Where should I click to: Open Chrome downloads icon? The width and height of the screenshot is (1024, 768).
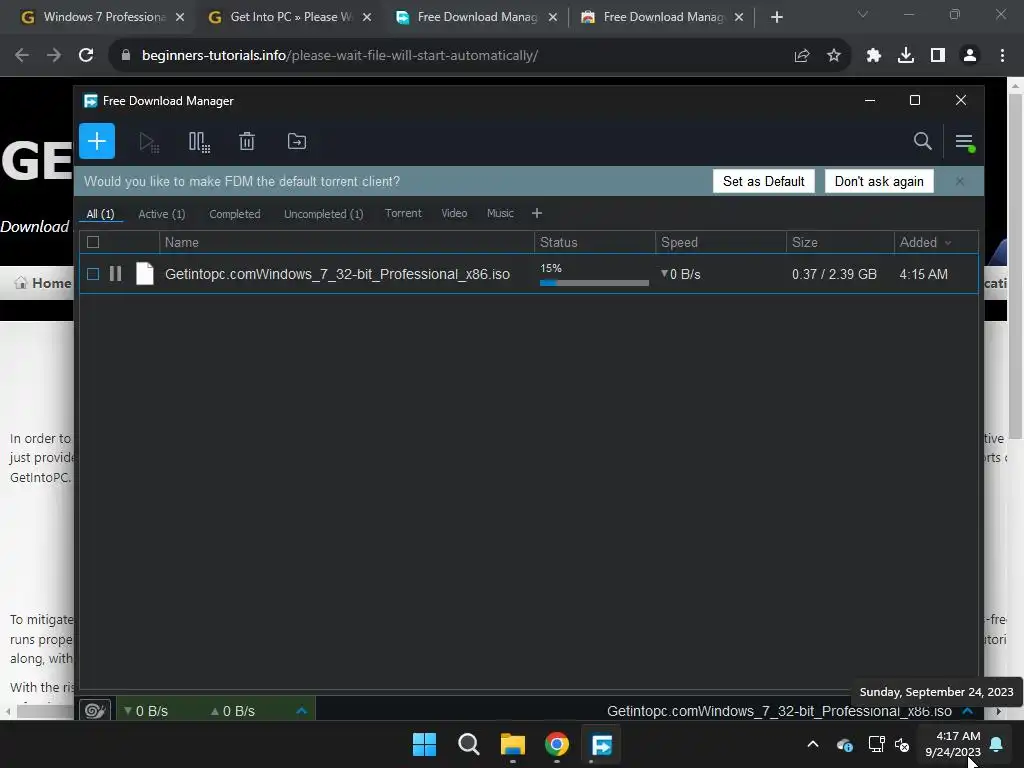click(x=906, y=56)
